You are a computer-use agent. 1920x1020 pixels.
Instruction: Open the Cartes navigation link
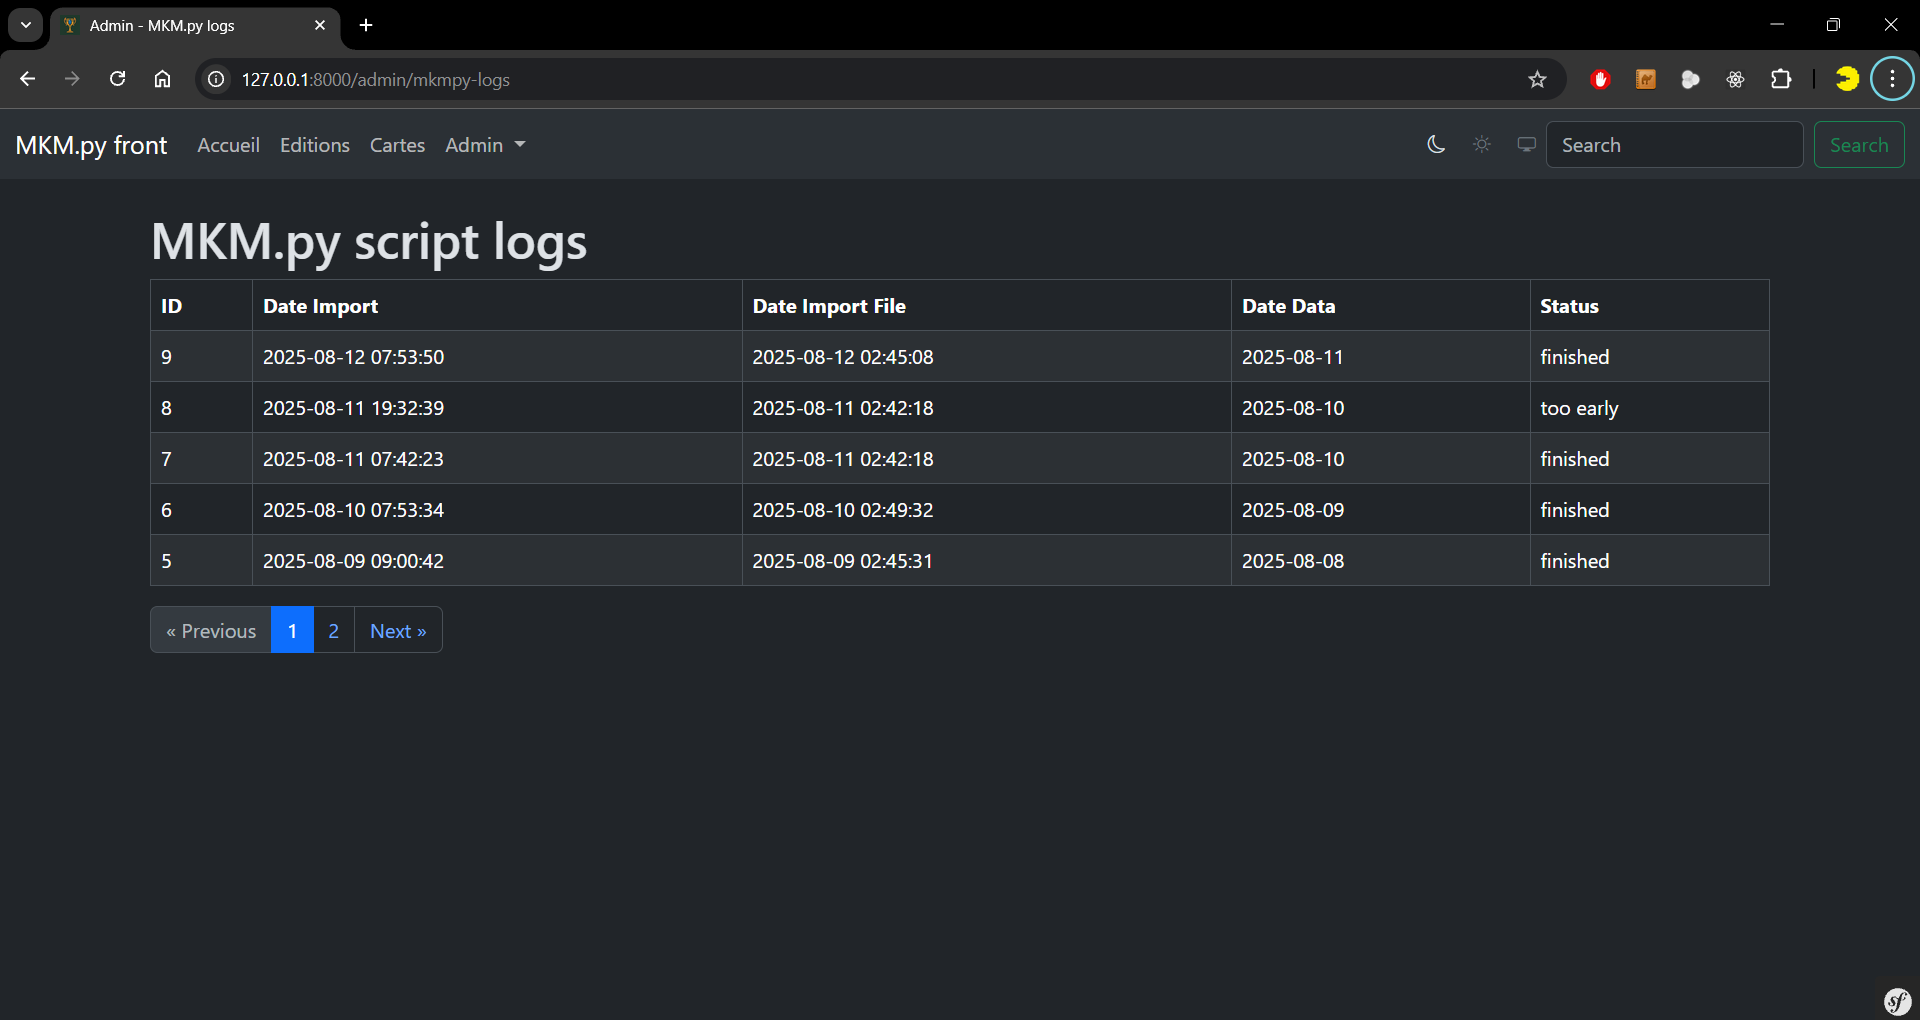tap(397, 145)
